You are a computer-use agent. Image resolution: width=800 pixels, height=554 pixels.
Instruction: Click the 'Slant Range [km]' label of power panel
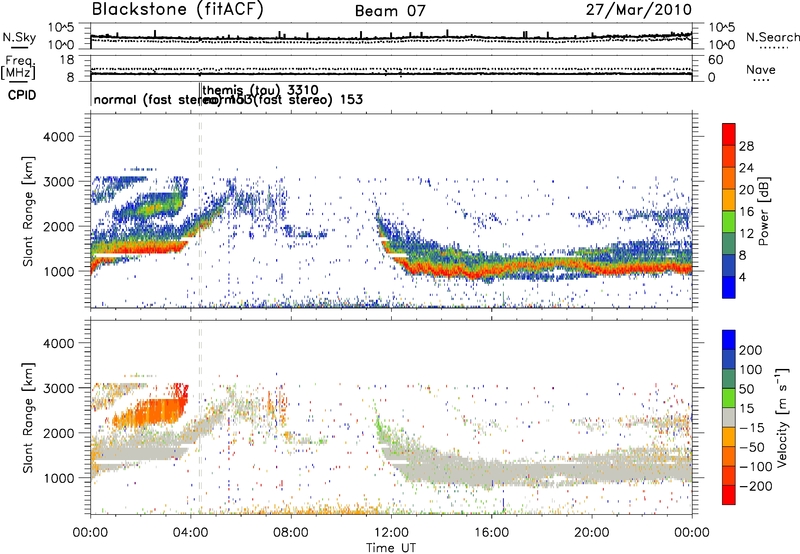(x=28, y=211)
